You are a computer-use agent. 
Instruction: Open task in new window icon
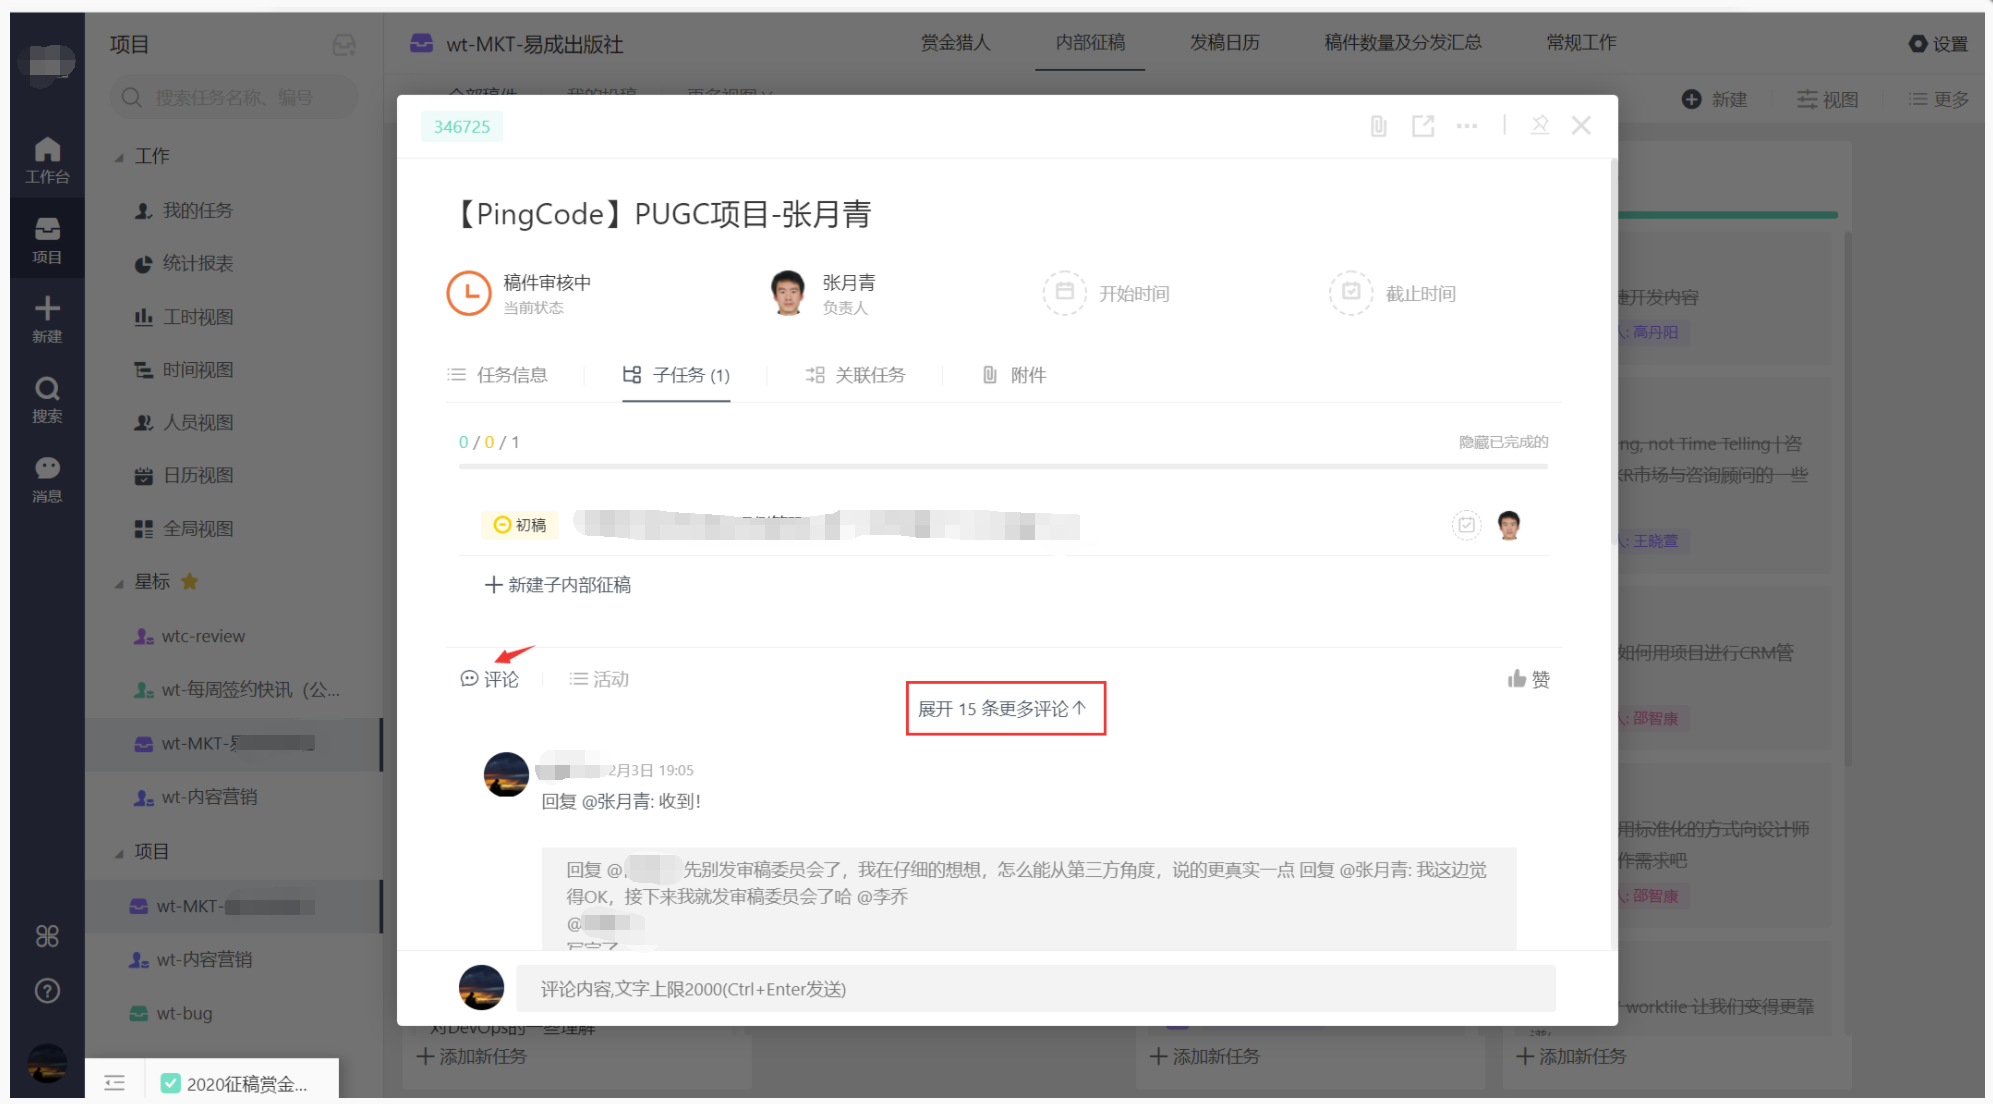pos(1422,126)
